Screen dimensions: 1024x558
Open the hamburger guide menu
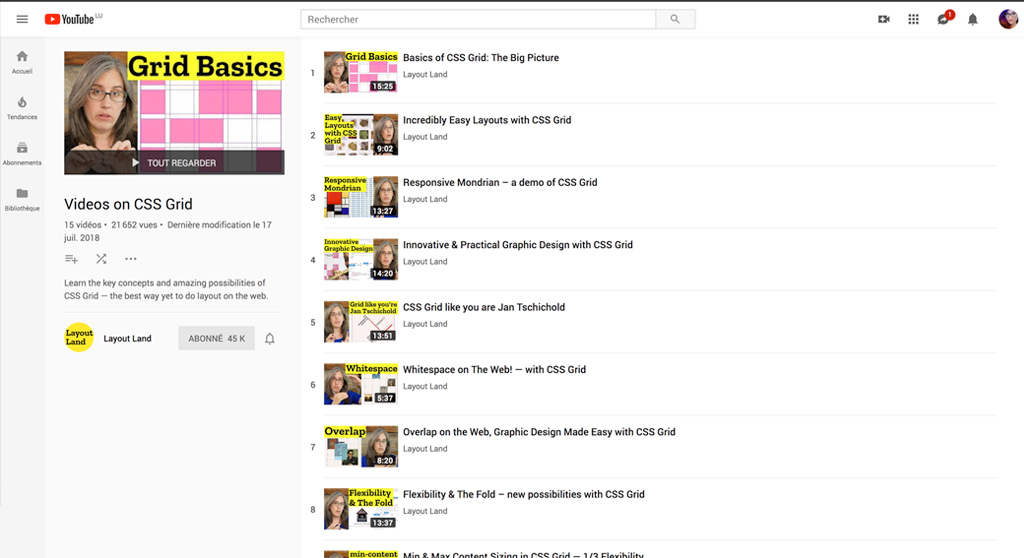pos(22,19)
